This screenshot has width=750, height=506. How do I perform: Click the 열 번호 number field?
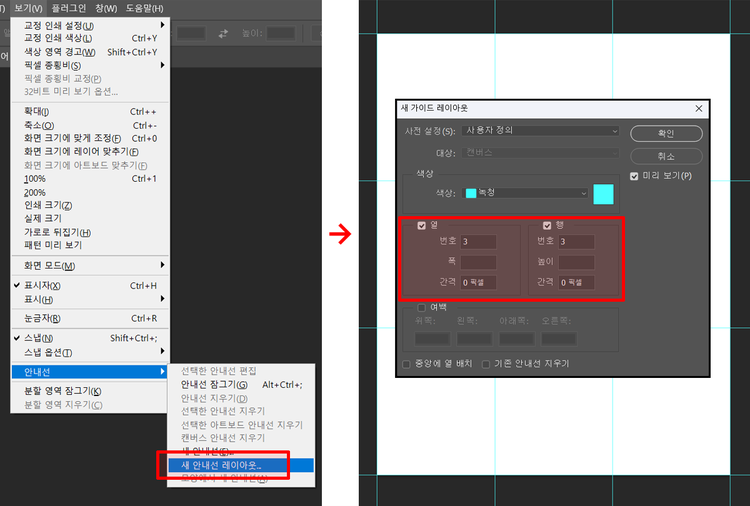478,242
